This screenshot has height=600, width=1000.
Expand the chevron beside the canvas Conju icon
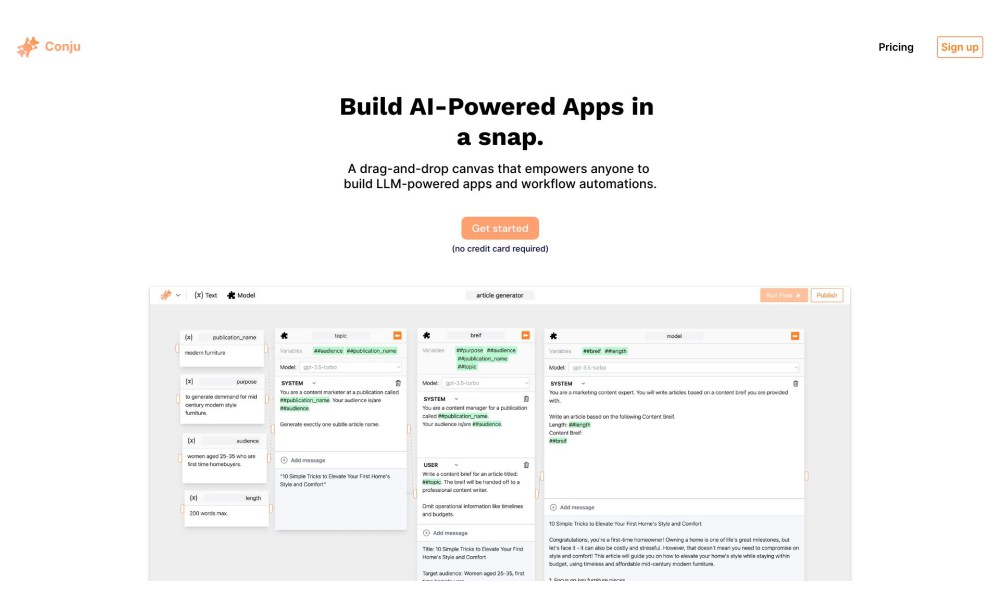pyautogui.click(x=178, y=295)
